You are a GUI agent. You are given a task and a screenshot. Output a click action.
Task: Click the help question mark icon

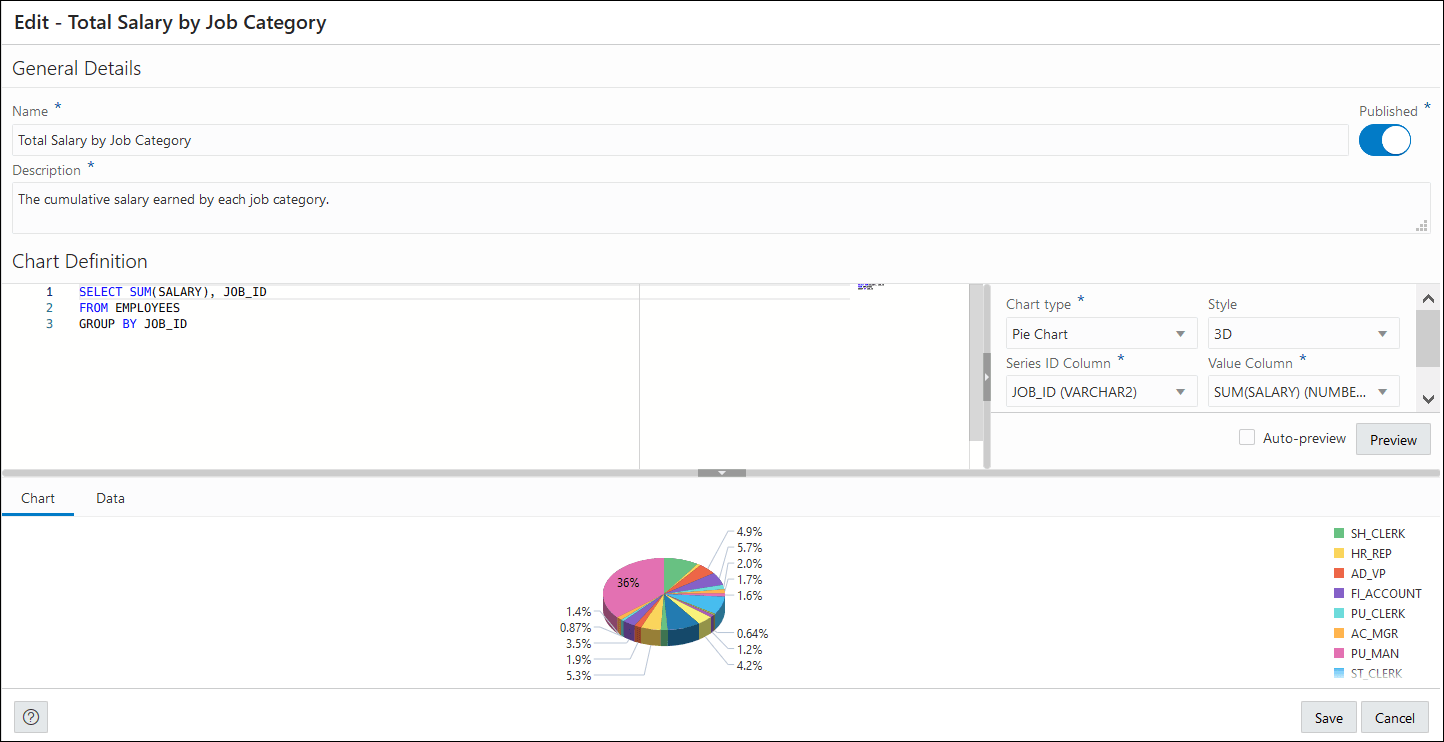click(30, 717)
